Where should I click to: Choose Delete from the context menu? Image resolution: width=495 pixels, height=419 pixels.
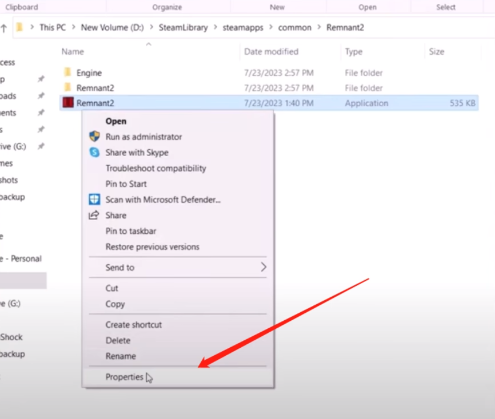tap(178, 340)
